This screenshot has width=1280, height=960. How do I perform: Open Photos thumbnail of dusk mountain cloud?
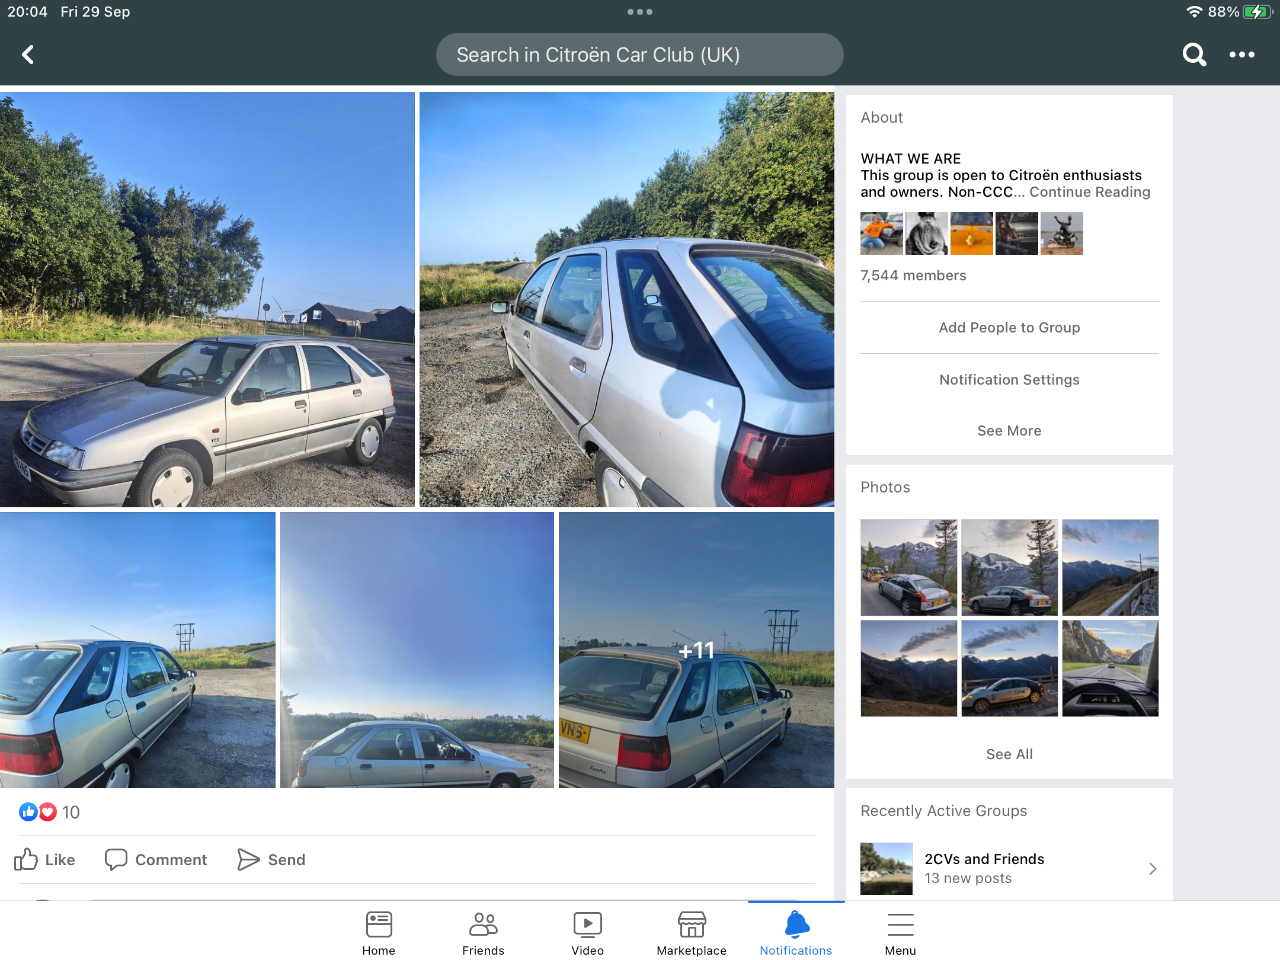click(909, 668)
